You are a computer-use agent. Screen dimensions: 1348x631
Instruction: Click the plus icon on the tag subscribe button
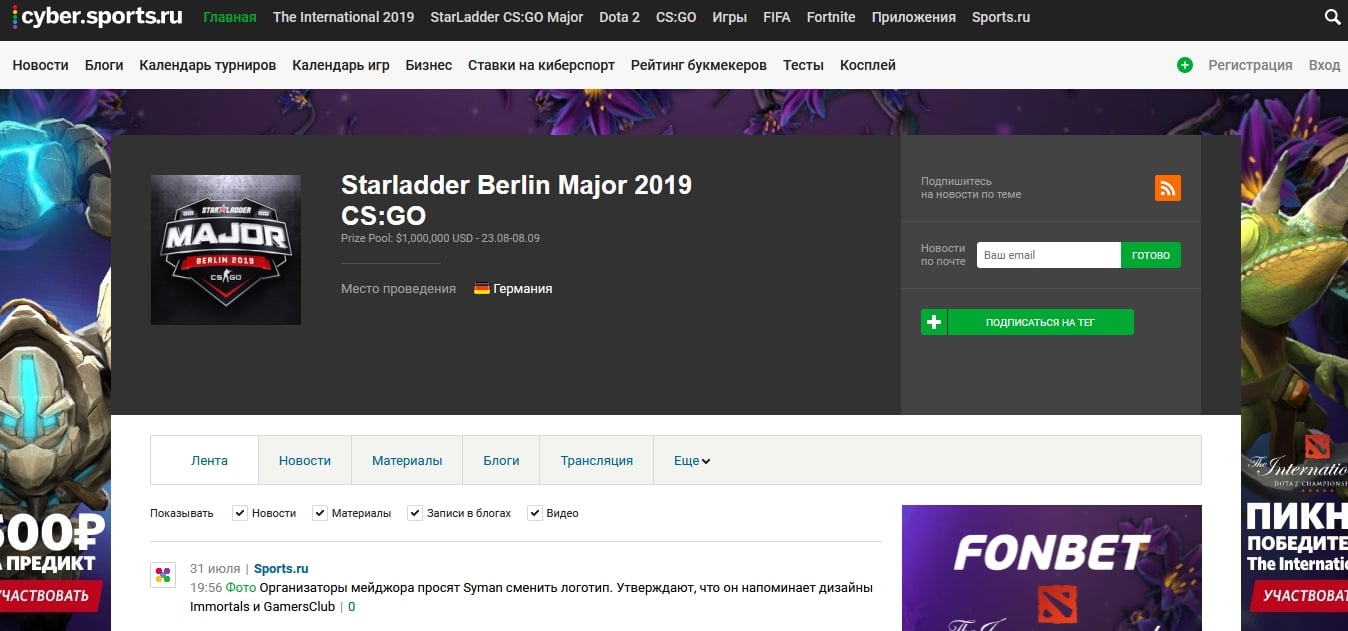pyautogui.click(x=934, y=322)
